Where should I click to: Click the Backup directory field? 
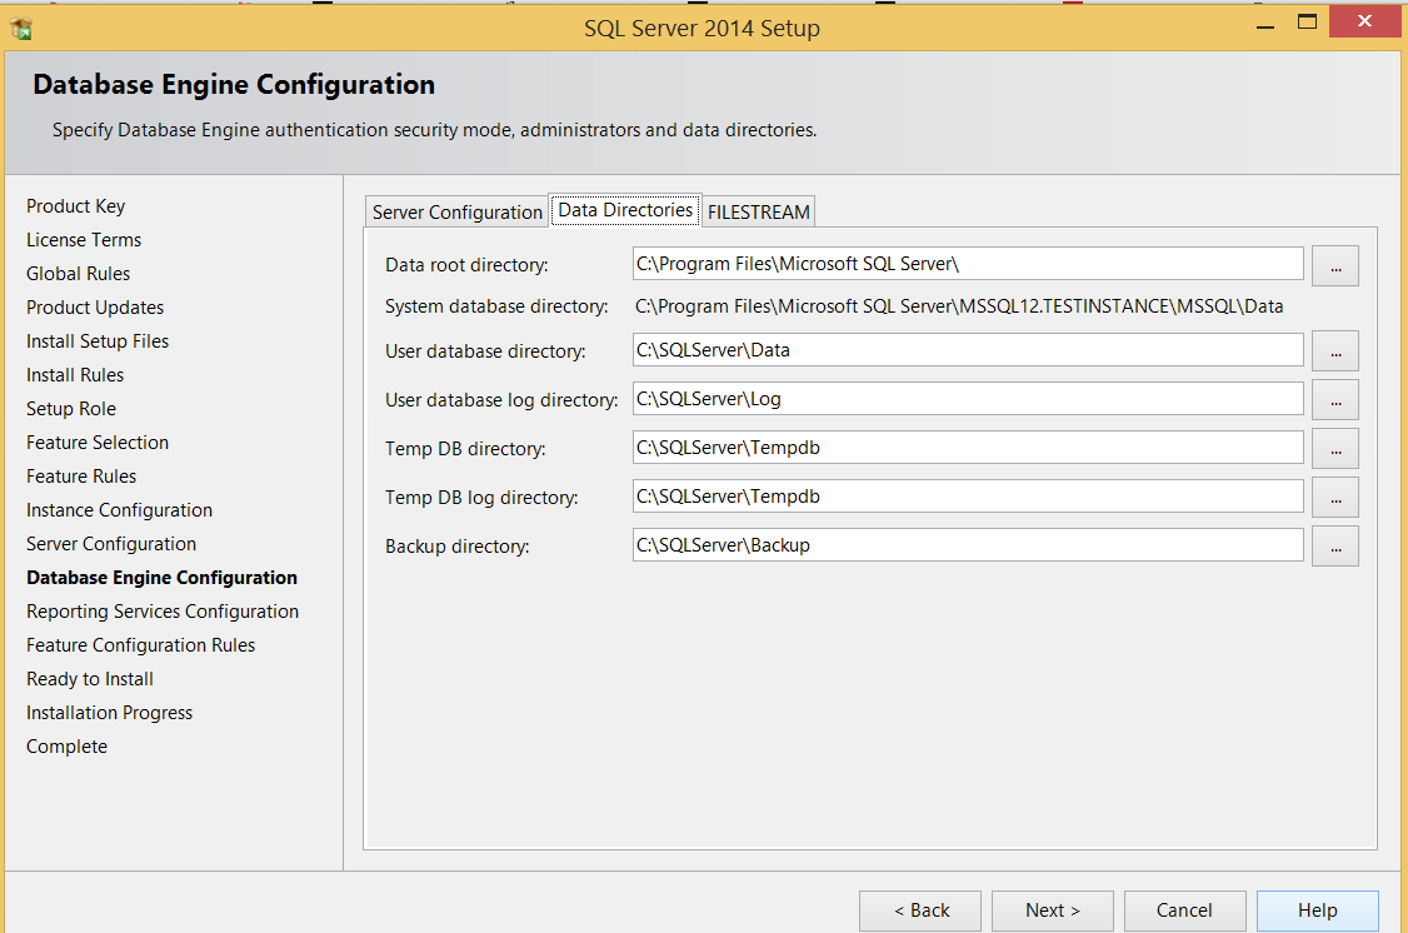tap(968, 545)
